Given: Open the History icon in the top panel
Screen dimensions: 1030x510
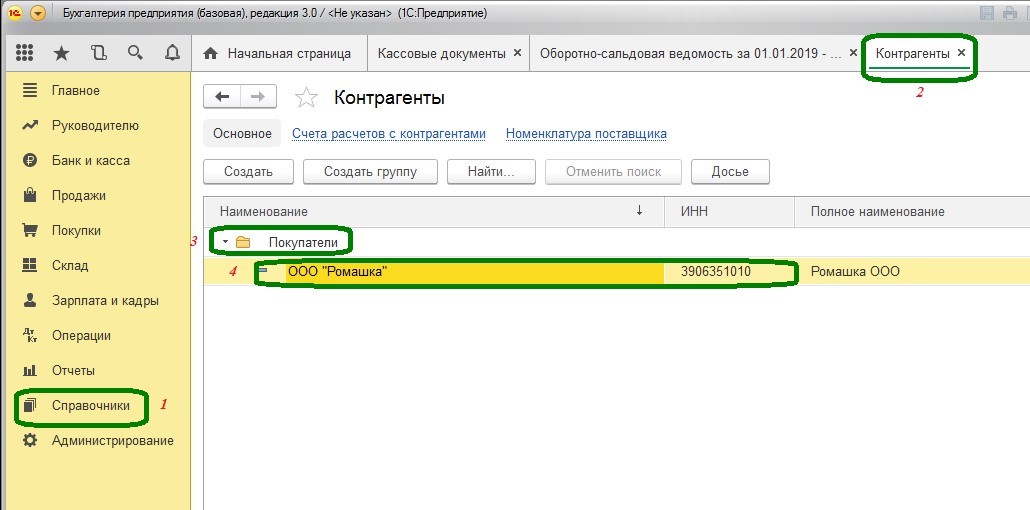Looking at the screenshot, I should click(x=99, y=53).
